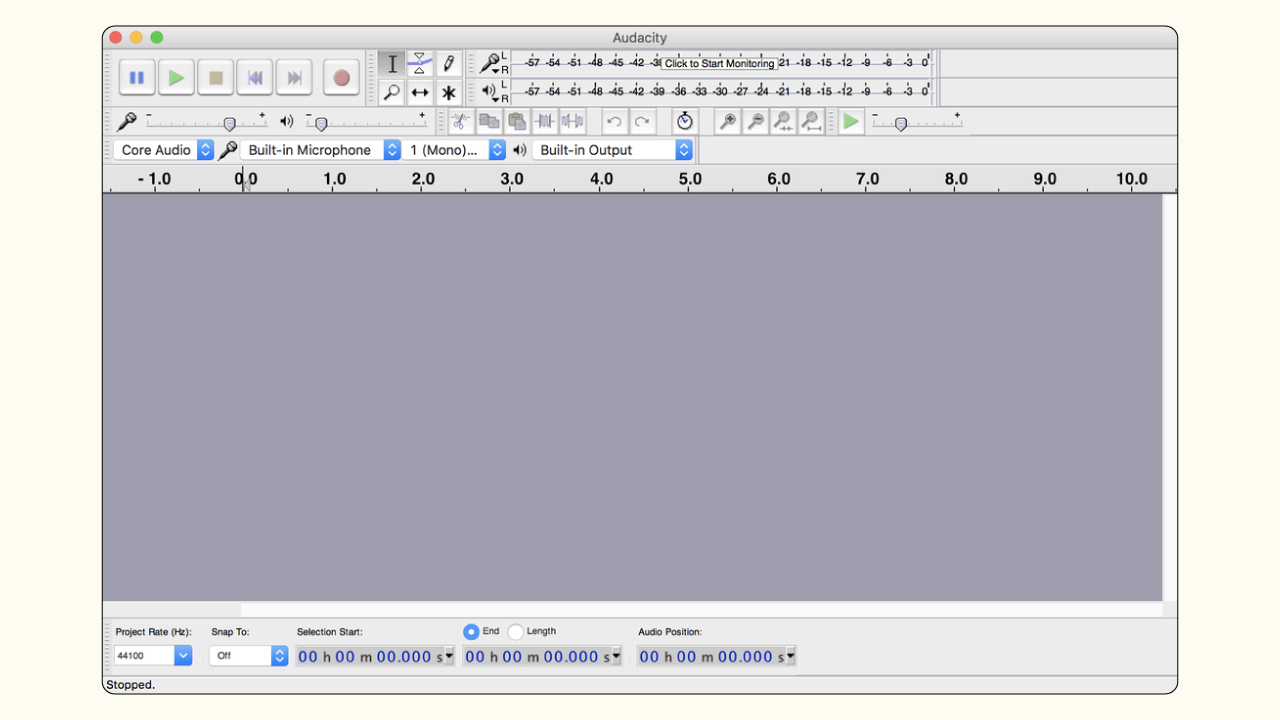Image resolution: width=1280 pixels, height=720 pixels.
Task: Open the playback meter speaker menu
Action: point(490,92)
